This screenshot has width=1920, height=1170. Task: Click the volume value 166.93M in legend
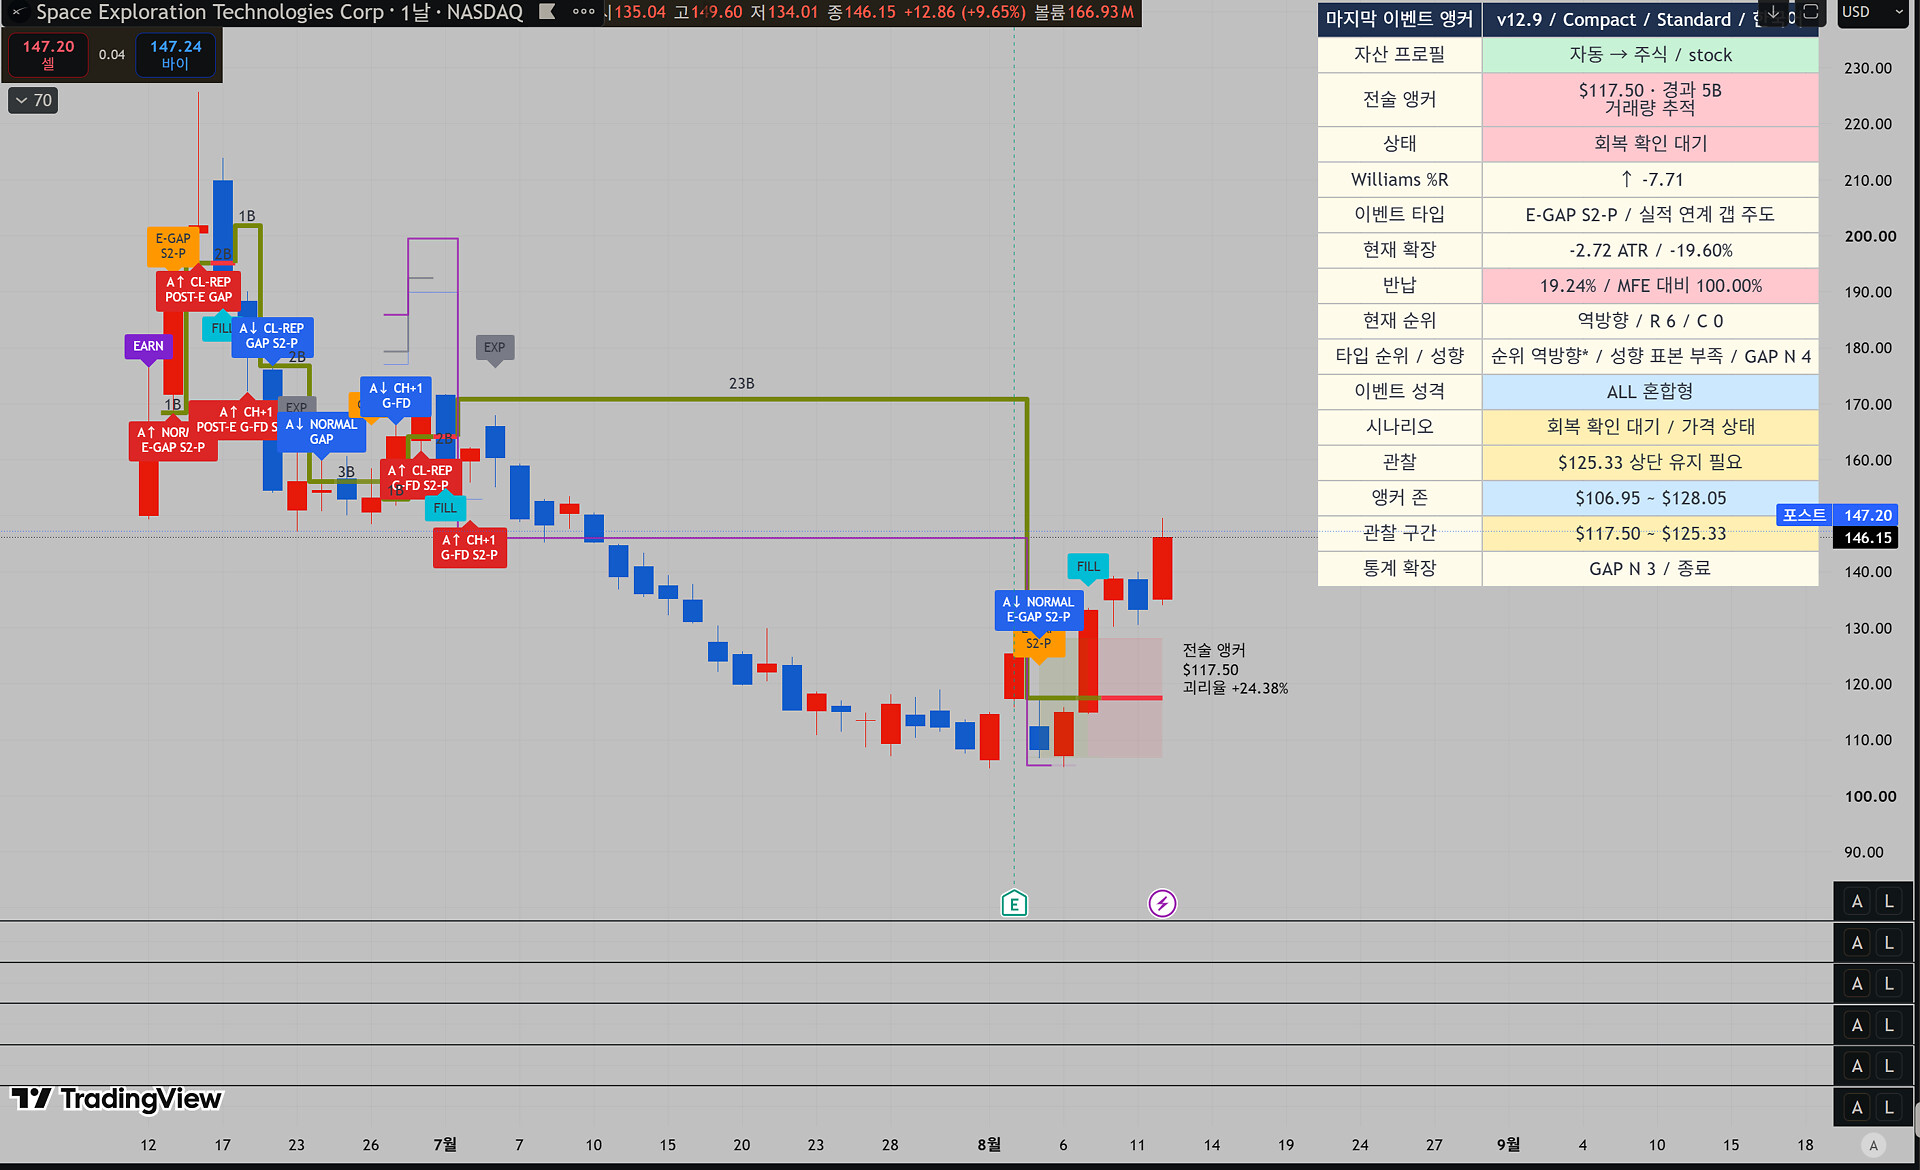click(1100, 12)
